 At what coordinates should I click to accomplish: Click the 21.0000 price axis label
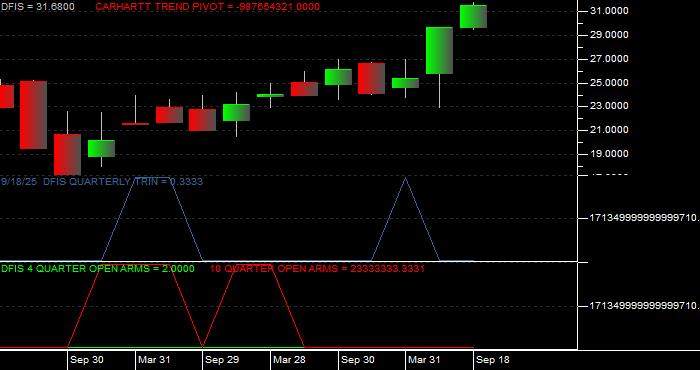coord(609,130)
